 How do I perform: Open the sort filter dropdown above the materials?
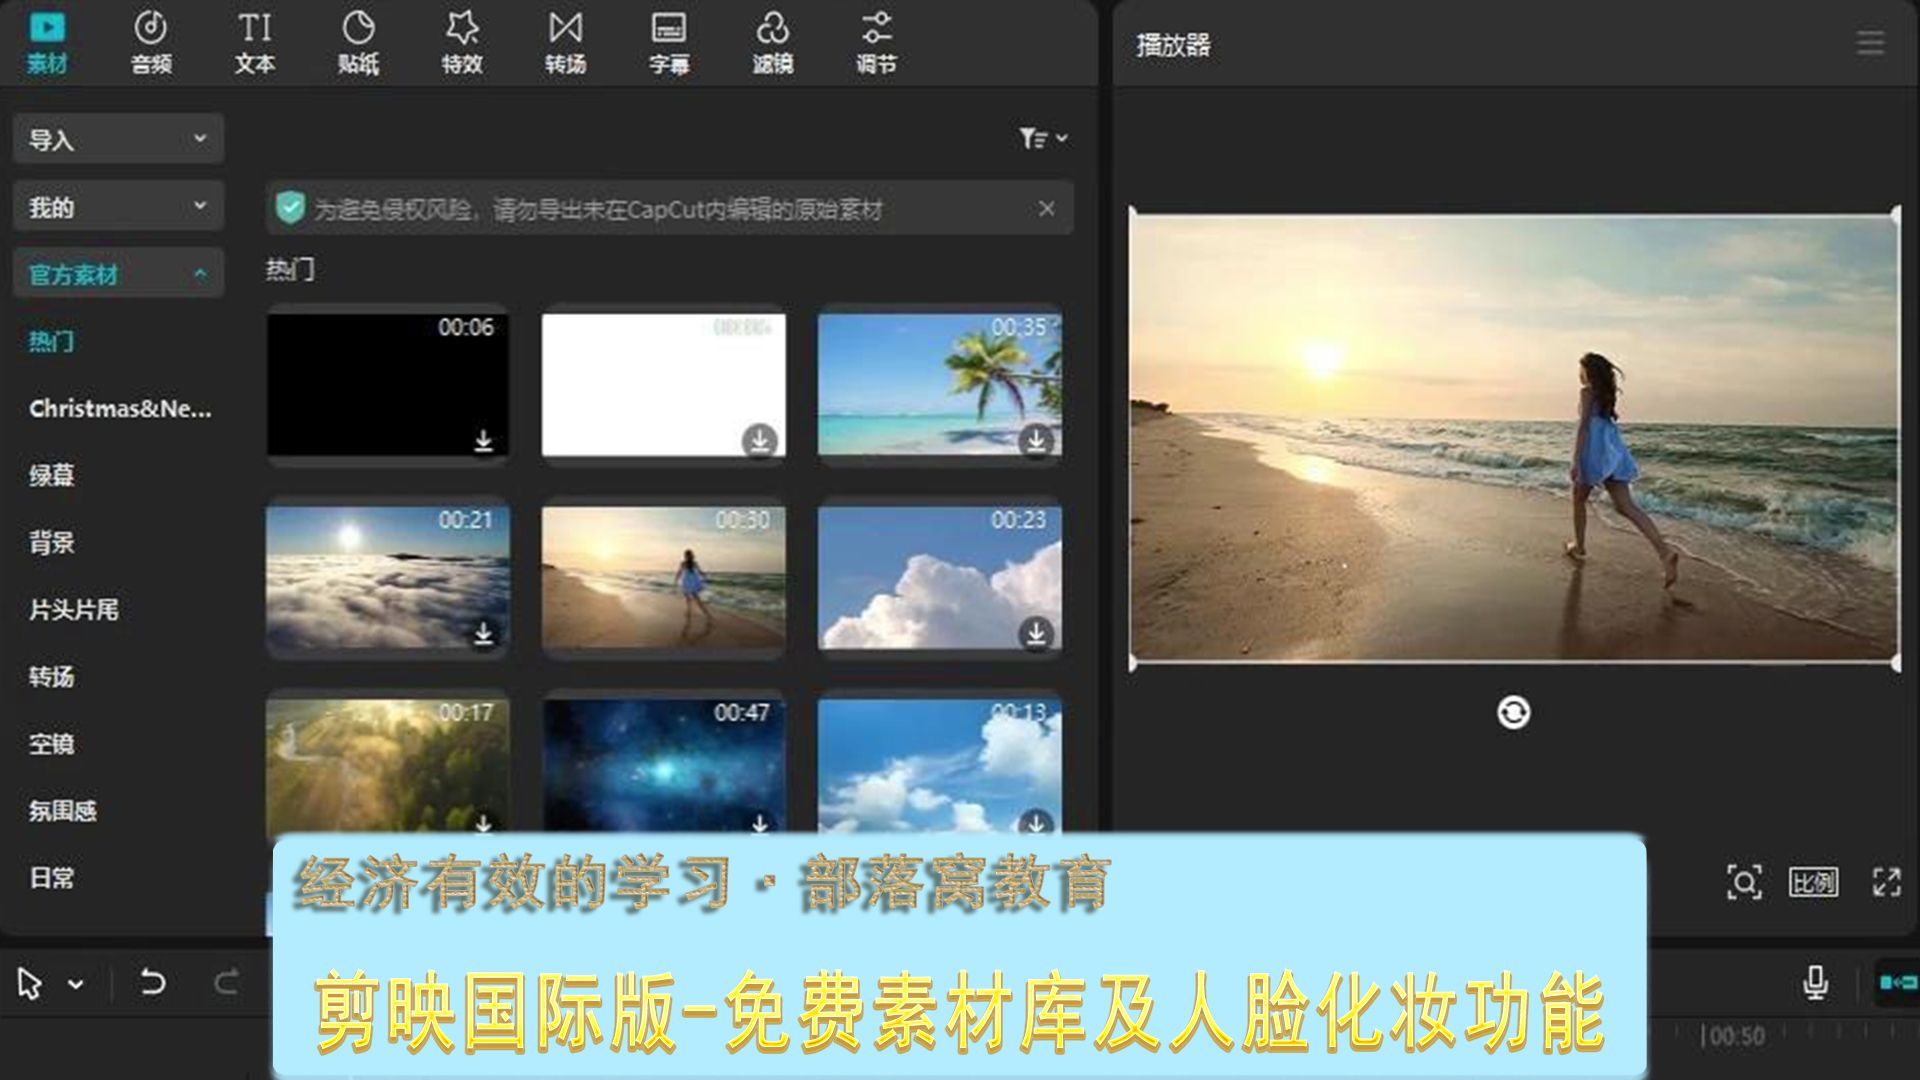(1043, 138)
